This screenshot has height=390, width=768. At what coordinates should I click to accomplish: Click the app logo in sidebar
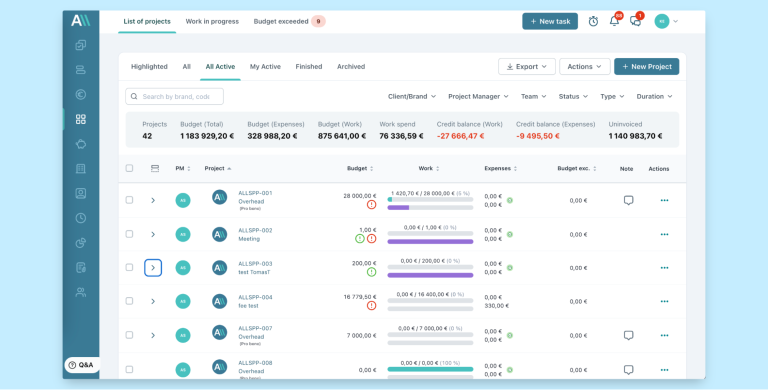click(80, 21)
